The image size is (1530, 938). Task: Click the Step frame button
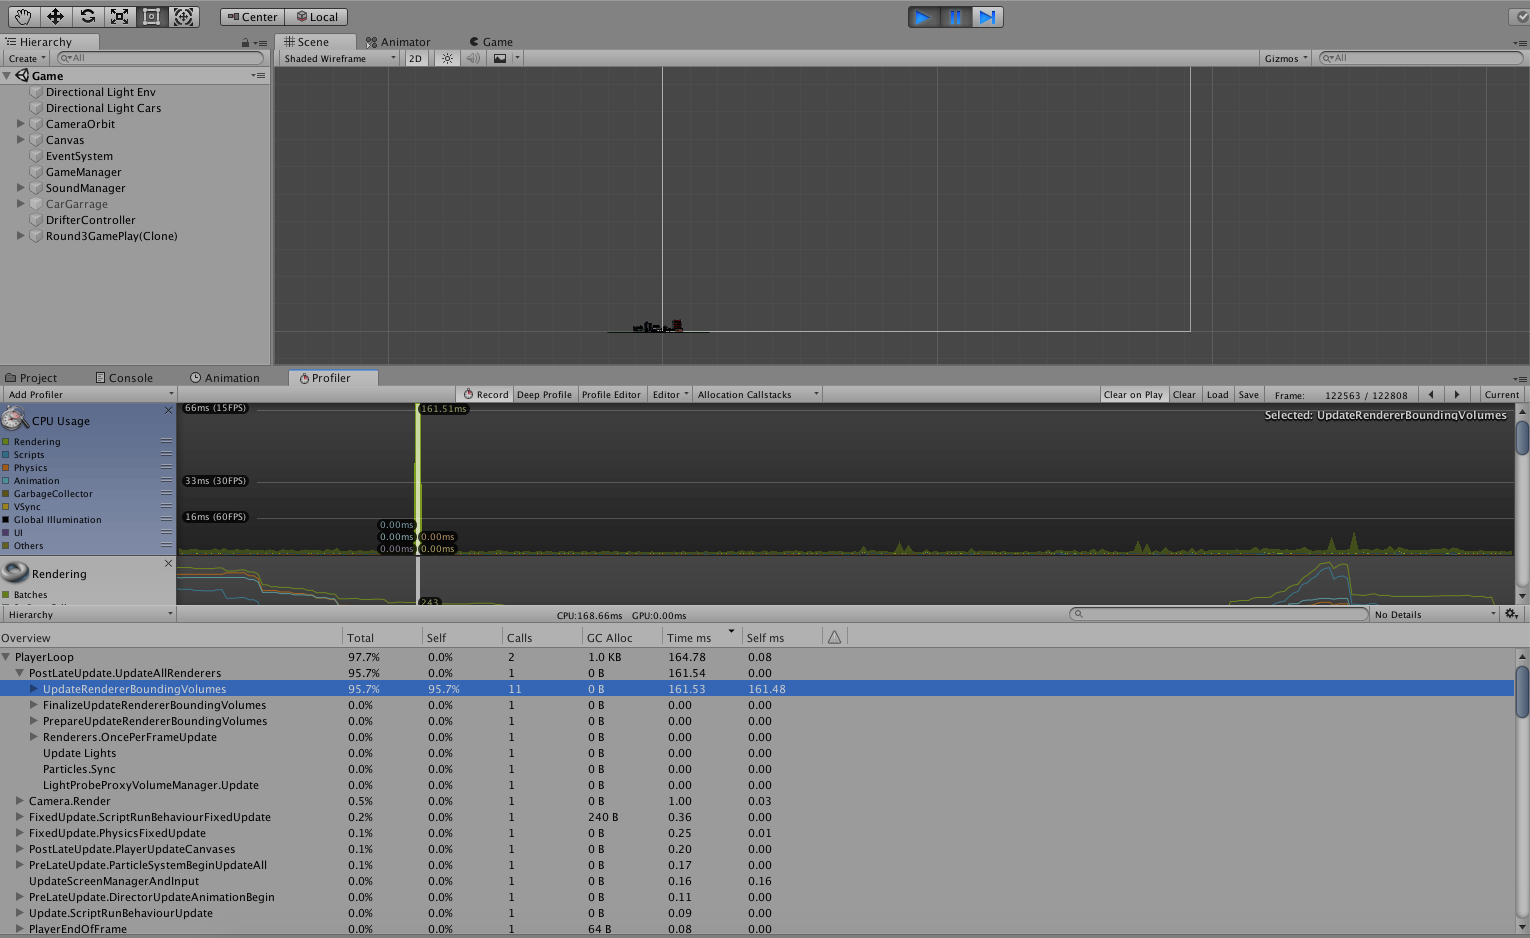click(987, 17)
